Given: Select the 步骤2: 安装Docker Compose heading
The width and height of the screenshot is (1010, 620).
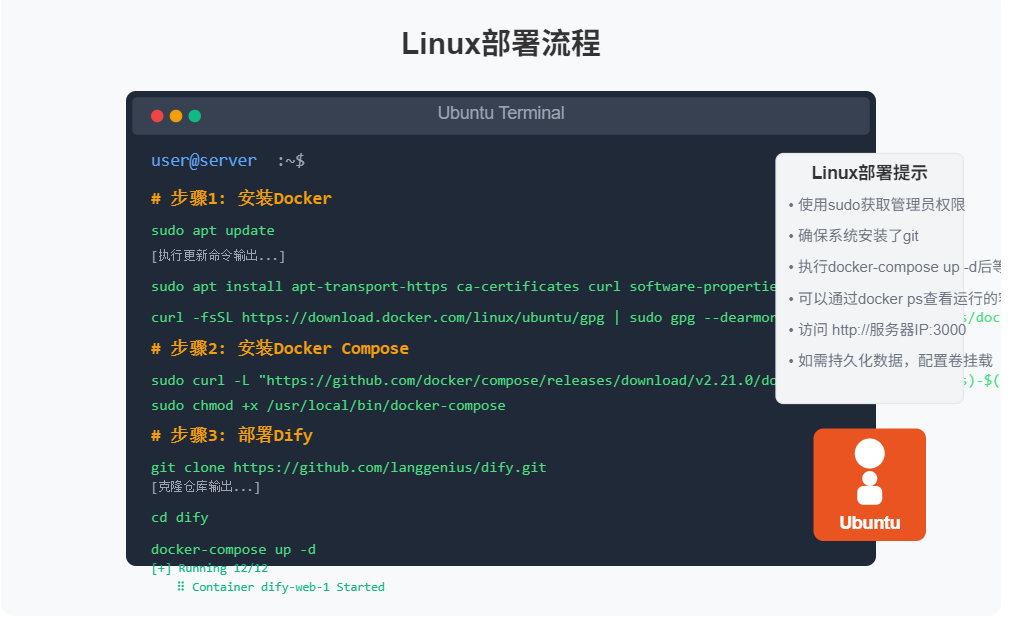Looking at the screenshot, I should coord(282,350).
